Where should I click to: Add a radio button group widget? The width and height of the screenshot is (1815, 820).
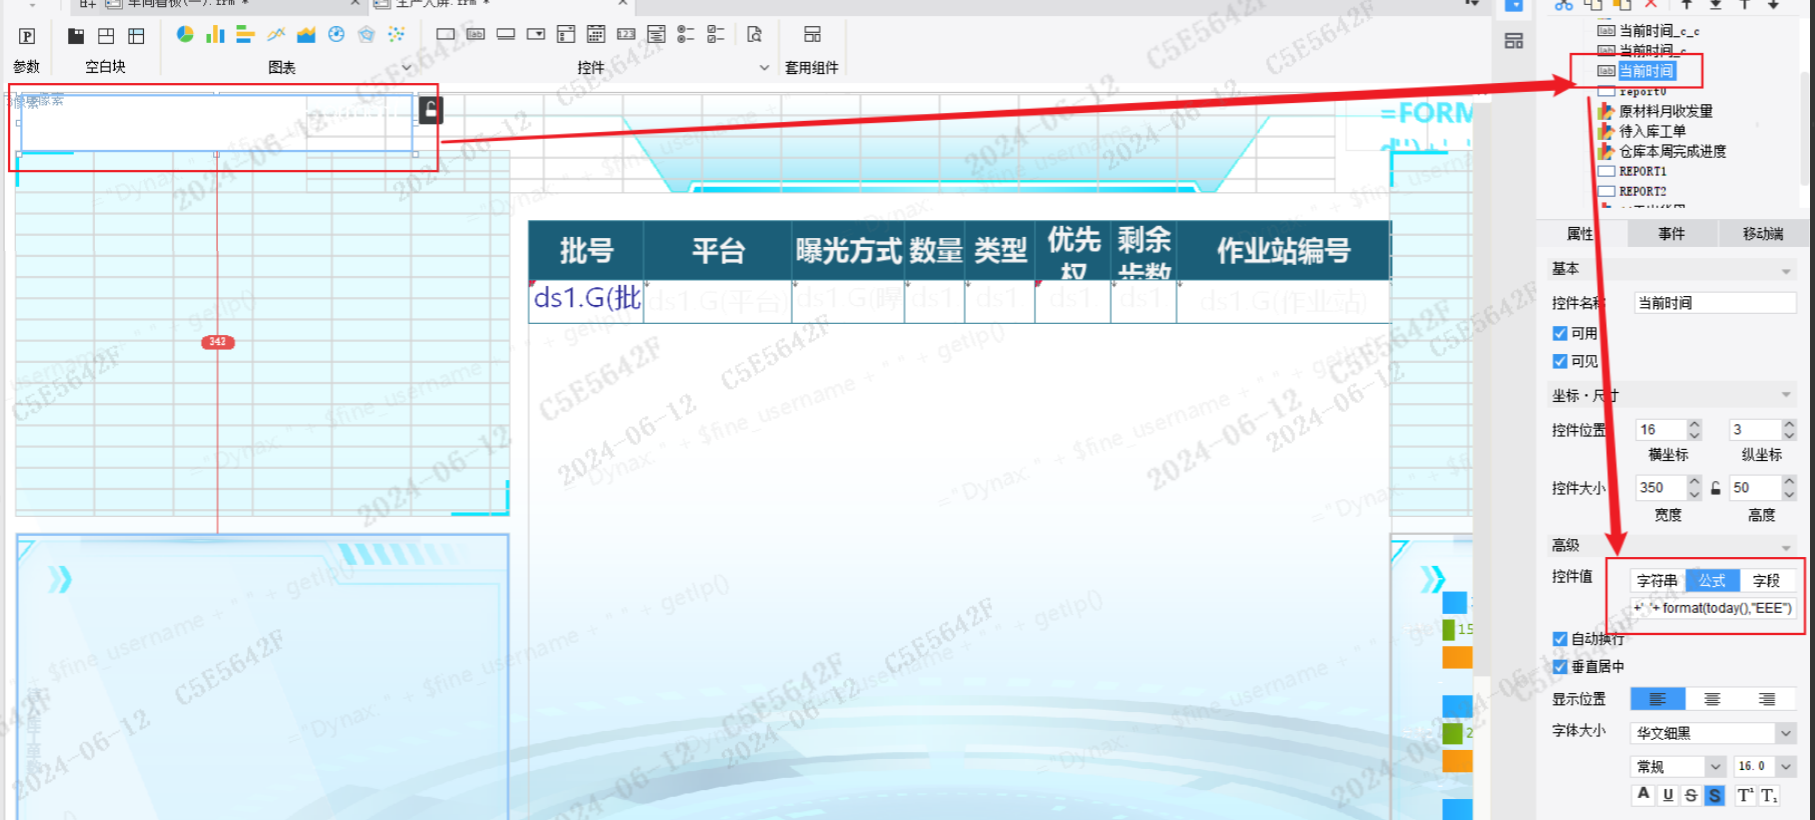click(x=686, y=35)
